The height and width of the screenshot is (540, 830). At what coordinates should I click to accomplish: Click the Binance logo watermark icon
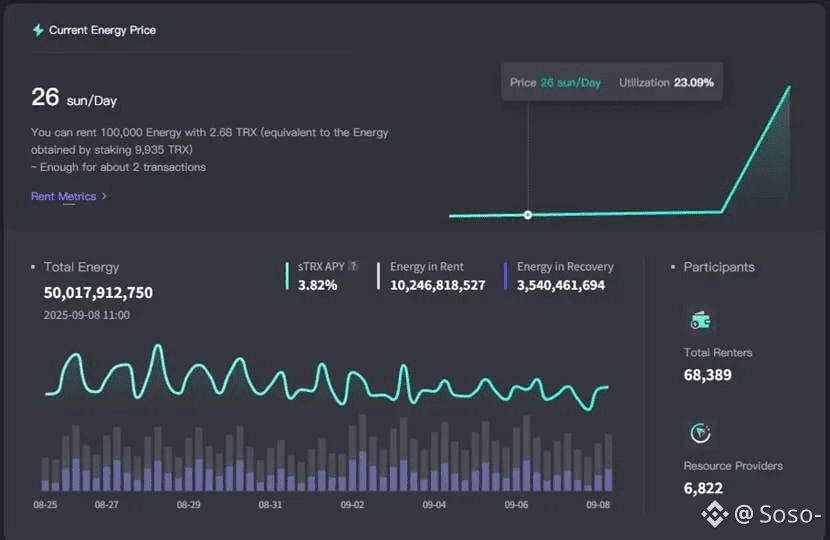(714, 515)
